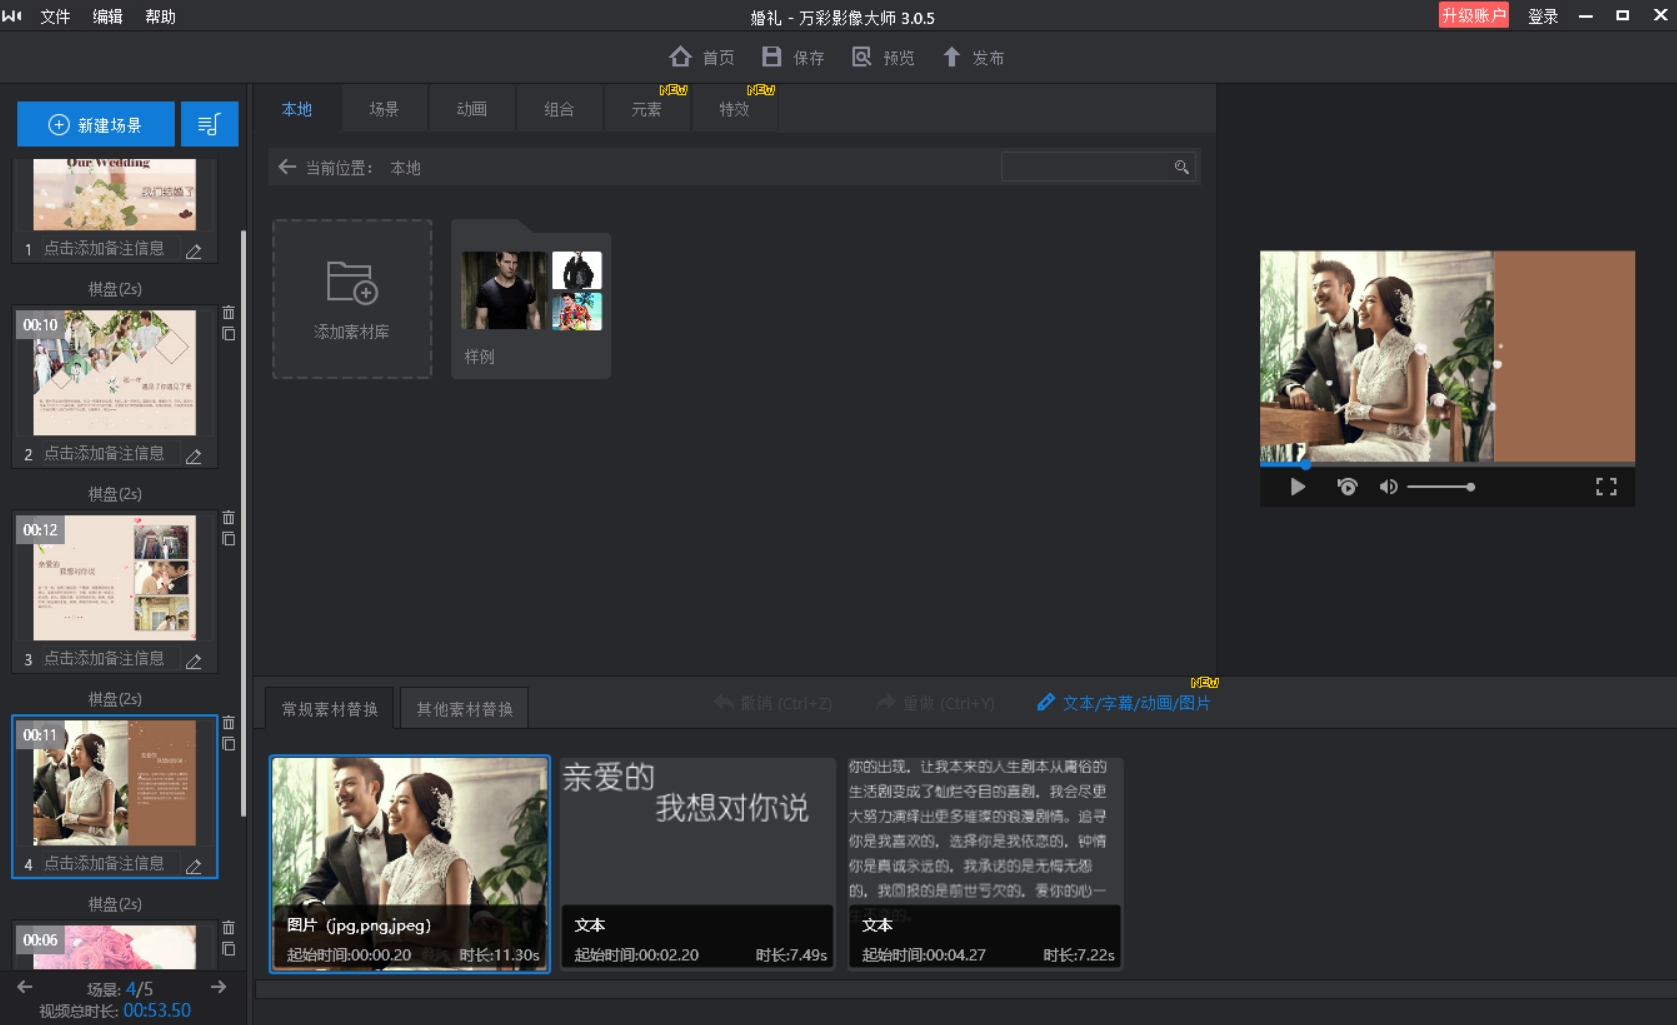Viewport: 1677px width, 1025px height.
Task: Open the 预览 preview from top toolbar
Action: point(883,57)
